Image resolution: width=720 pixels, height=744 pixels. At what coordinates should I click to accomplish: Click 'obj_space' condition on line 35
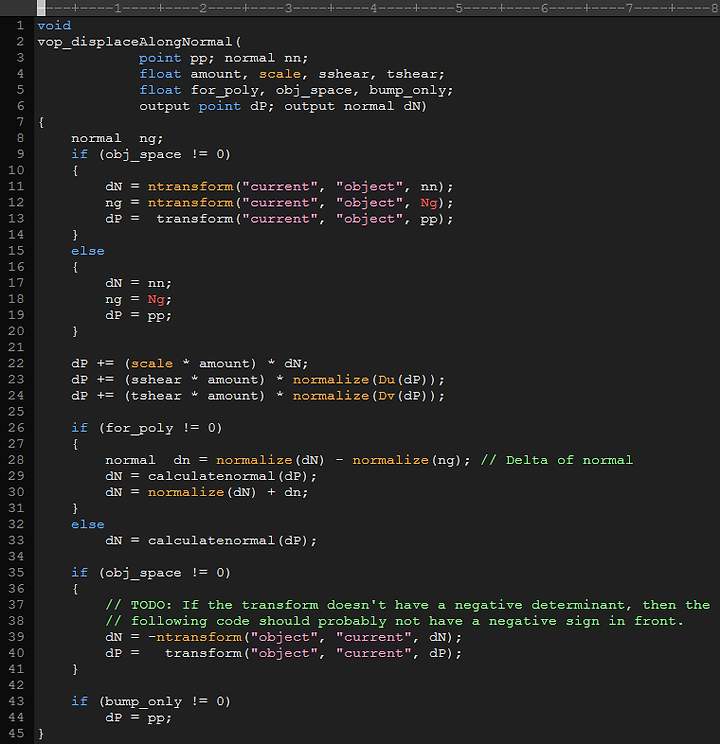[143, 573]
